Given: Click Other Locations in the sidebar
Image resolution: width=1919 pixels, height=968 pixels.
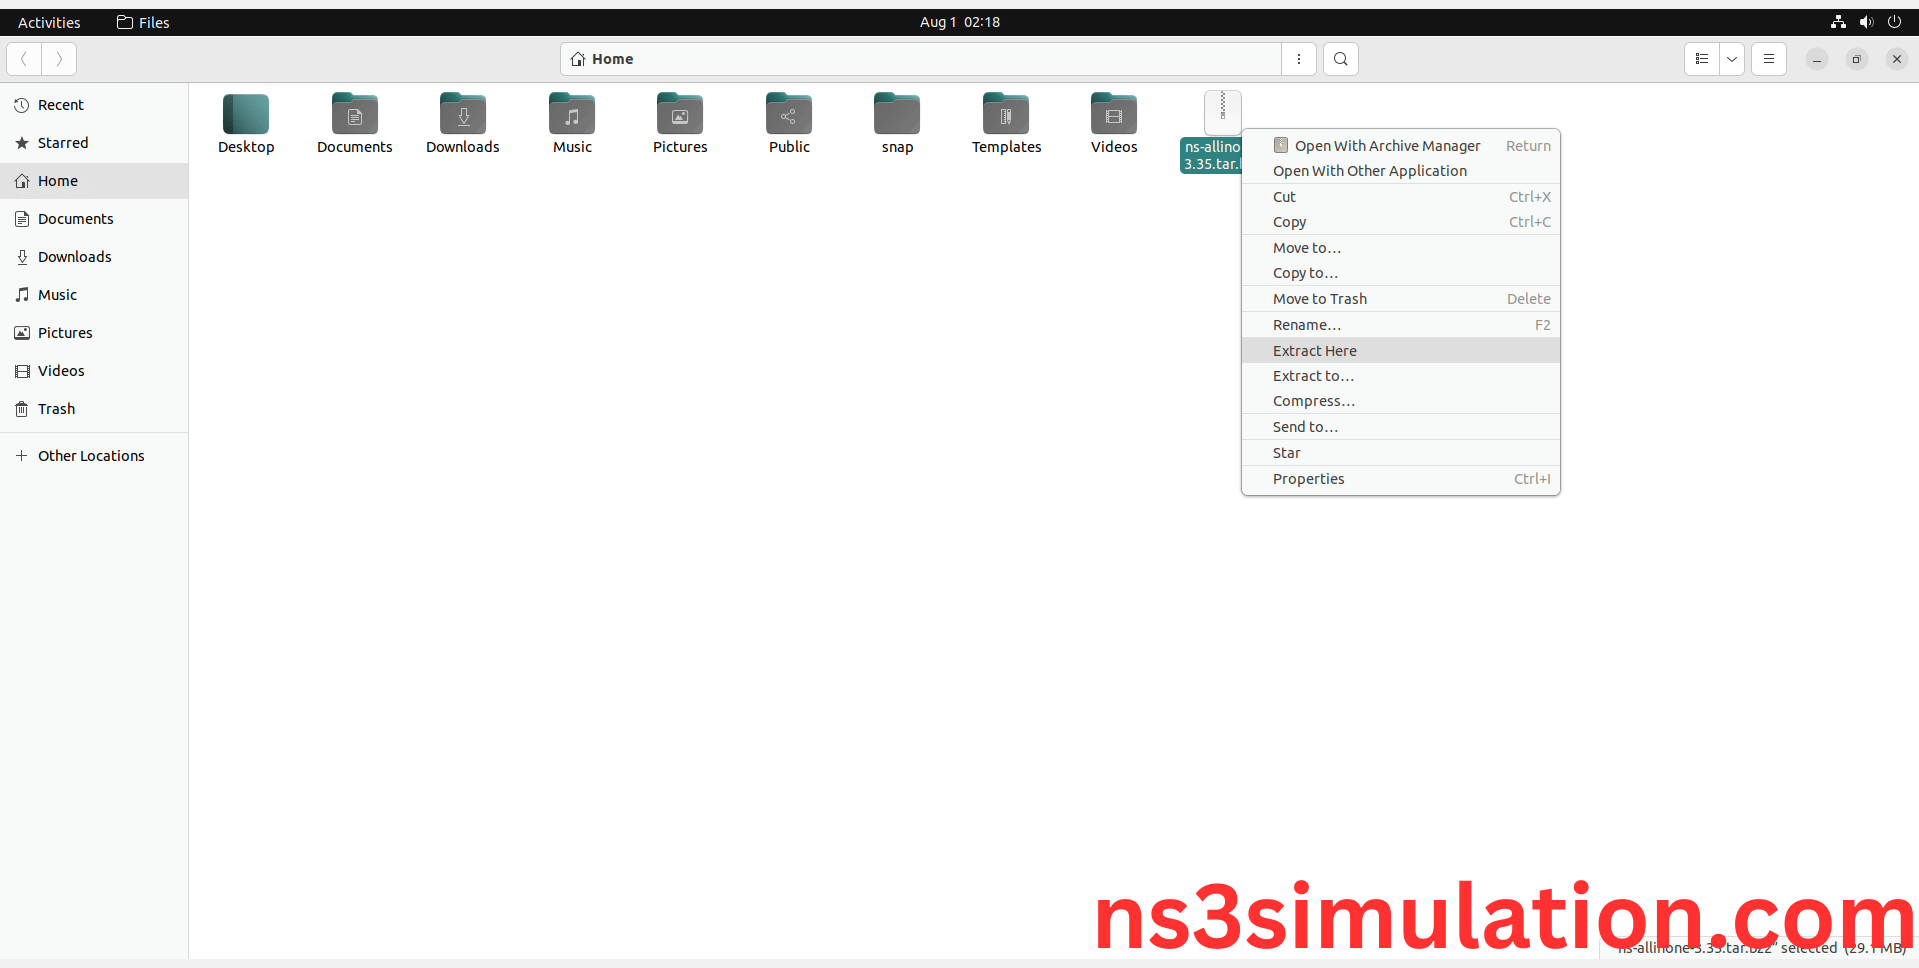Looking at the screenshot, I should tap(91, 455).
